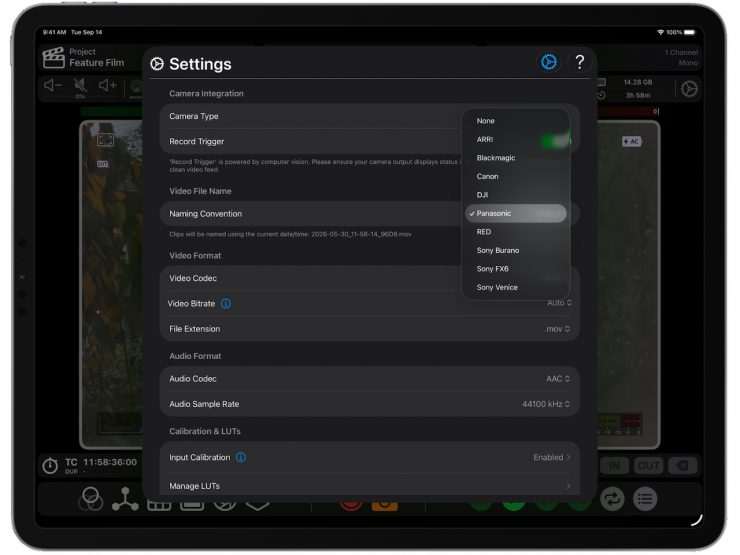The width and height of the screenshot is (740, 555).
Task: Click the Camera Type row label
Action: [x=194, y=116]
